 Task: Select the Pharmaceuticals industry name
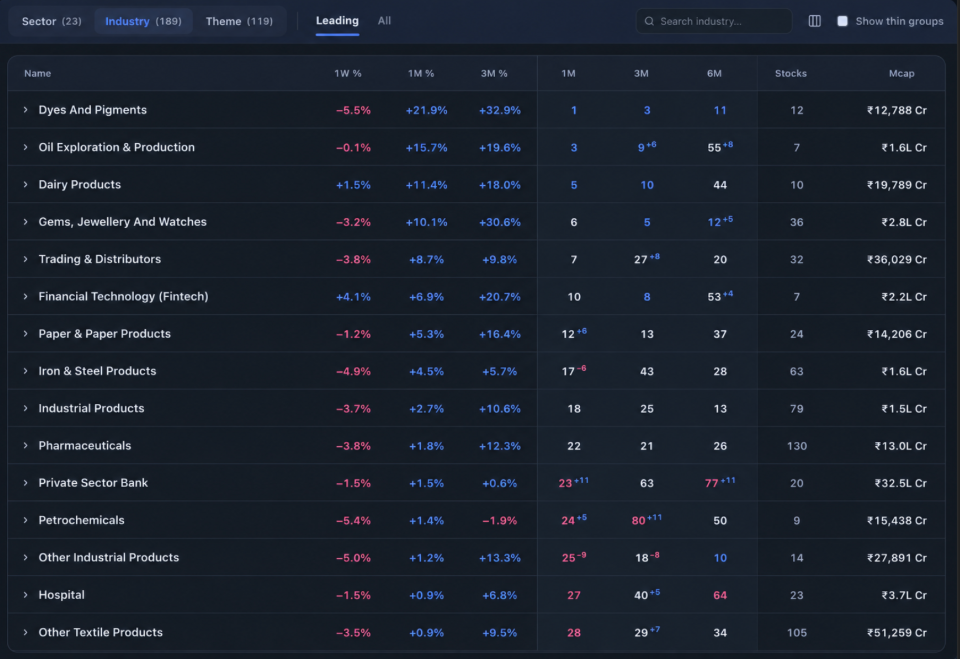pyautogui.click(x=84, y=445)
